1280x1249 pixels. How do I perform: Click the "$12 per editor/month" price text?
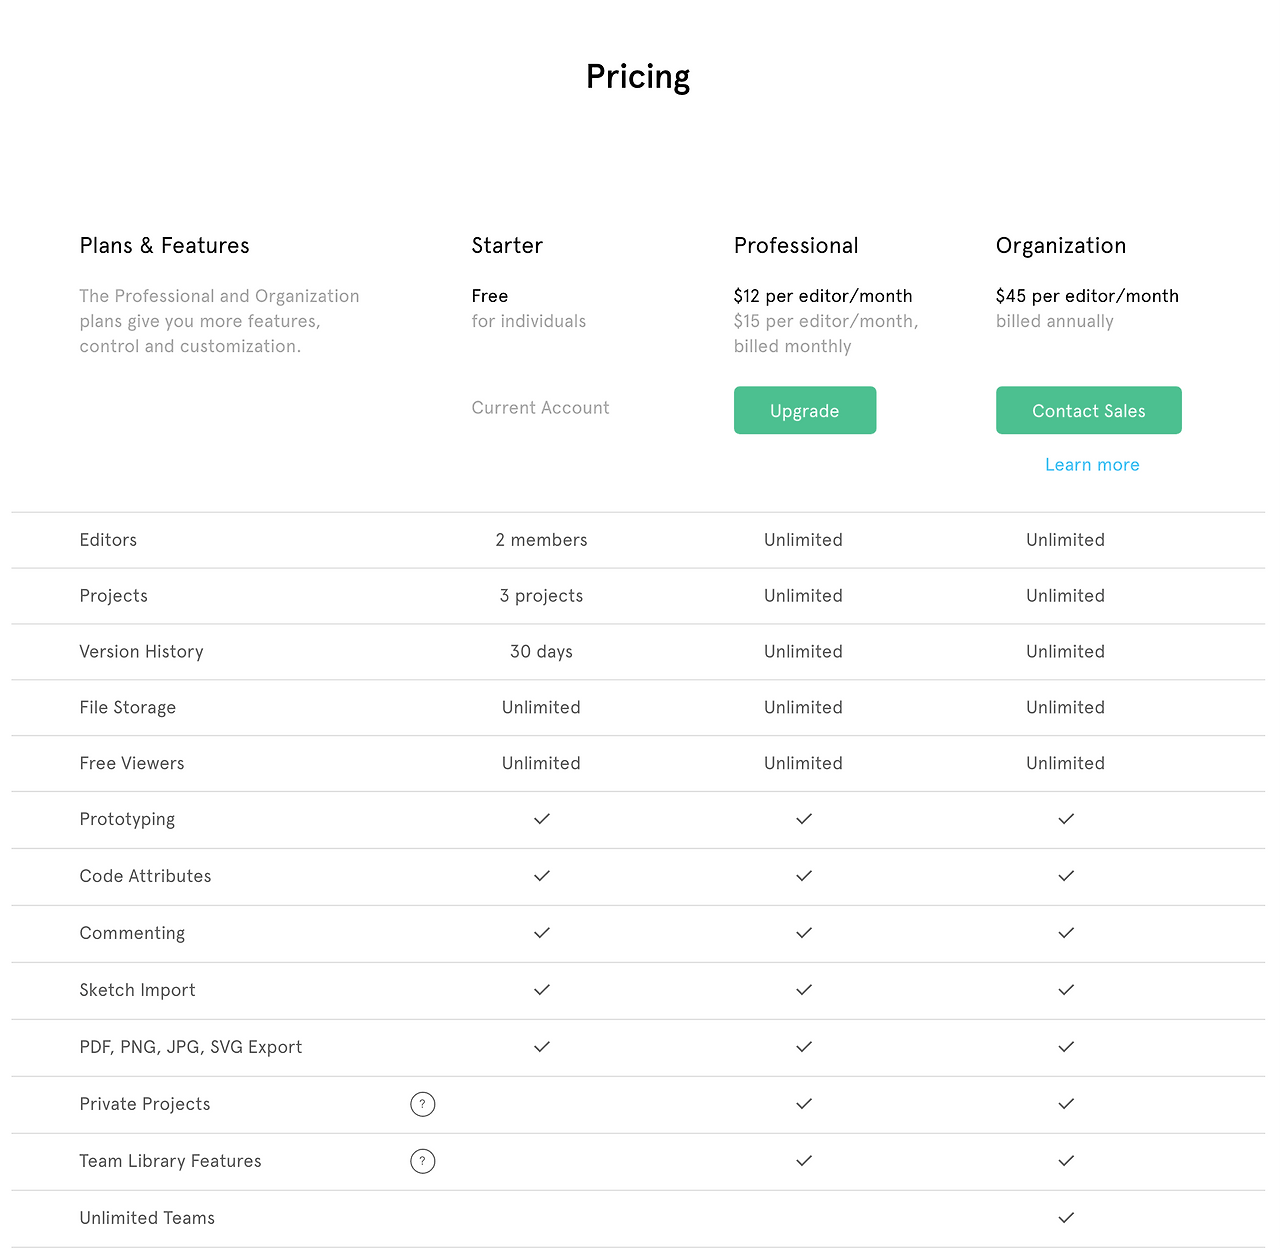click(823, 296)
